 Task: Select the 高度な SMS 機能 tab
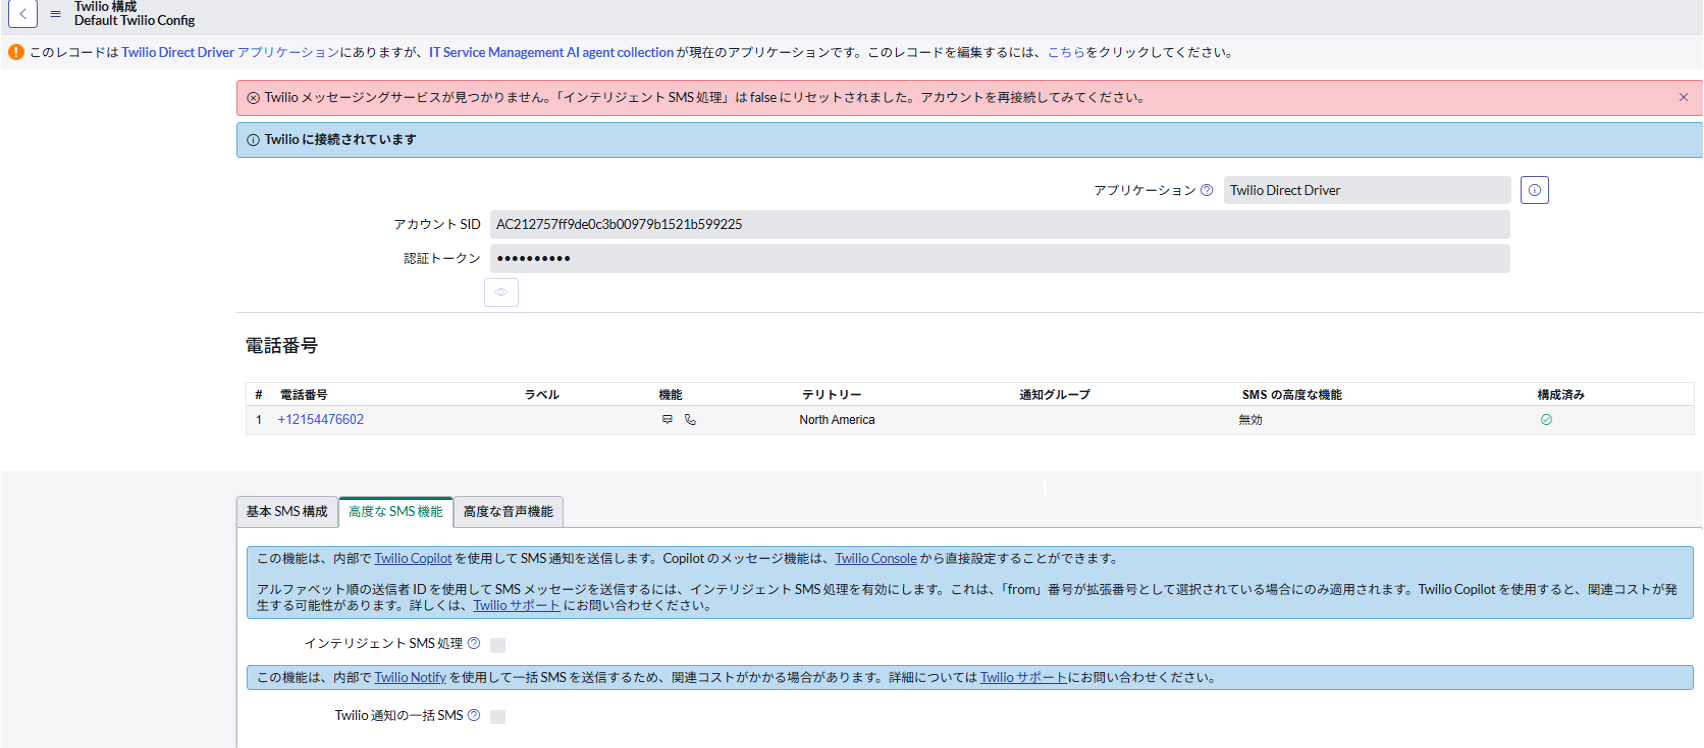396,512
